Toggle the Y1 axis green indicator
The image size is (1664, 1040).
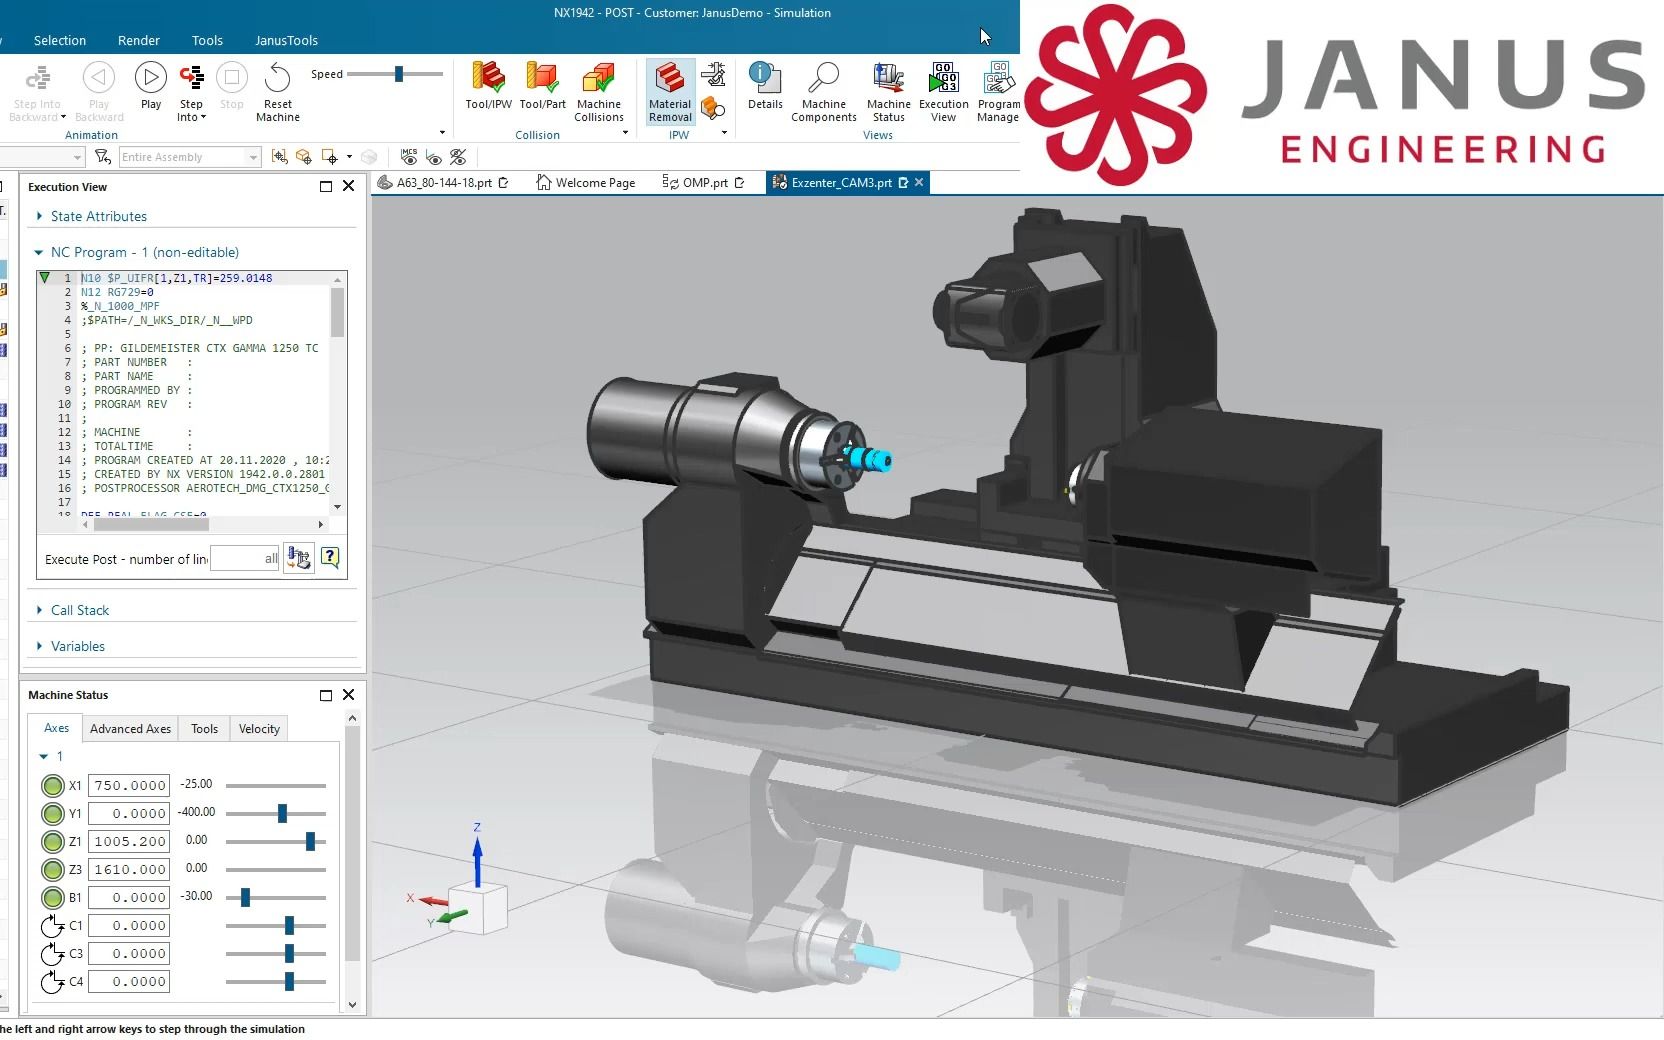click(53, 814)
